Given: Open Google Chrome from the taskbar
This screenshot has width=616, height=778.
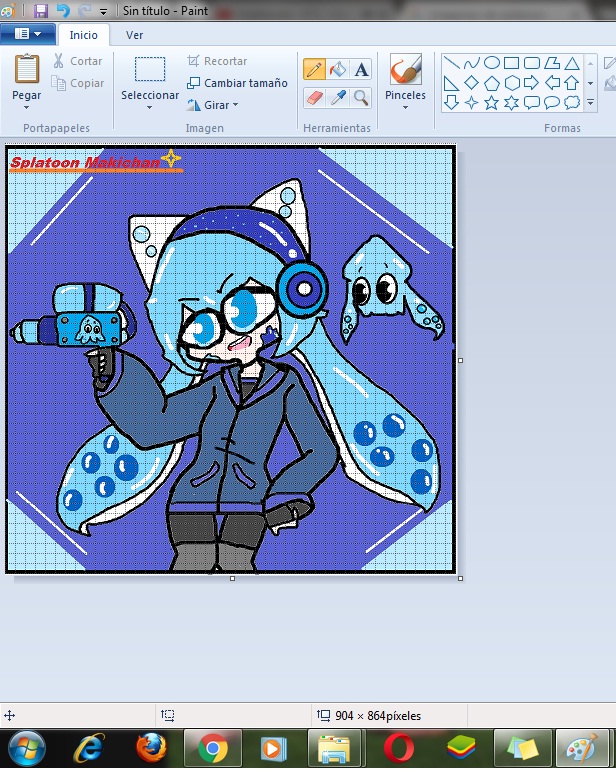Looking at the screenshot, I should pyautogui.click(x=213, y=748).
